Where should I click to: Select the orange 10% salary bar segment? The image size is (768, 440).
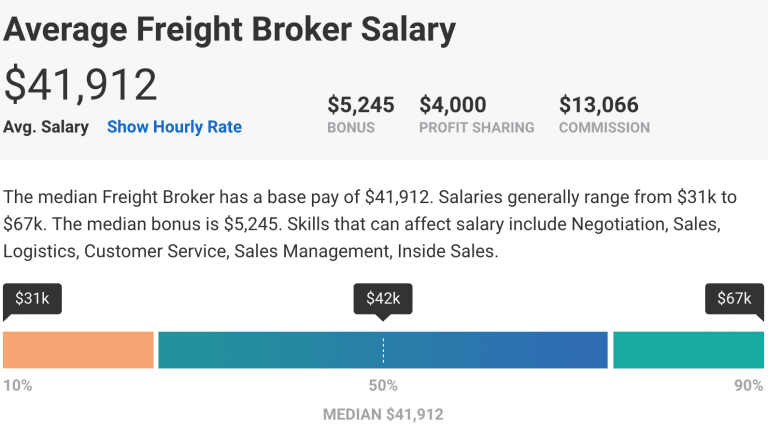click(x=78, y=350)
